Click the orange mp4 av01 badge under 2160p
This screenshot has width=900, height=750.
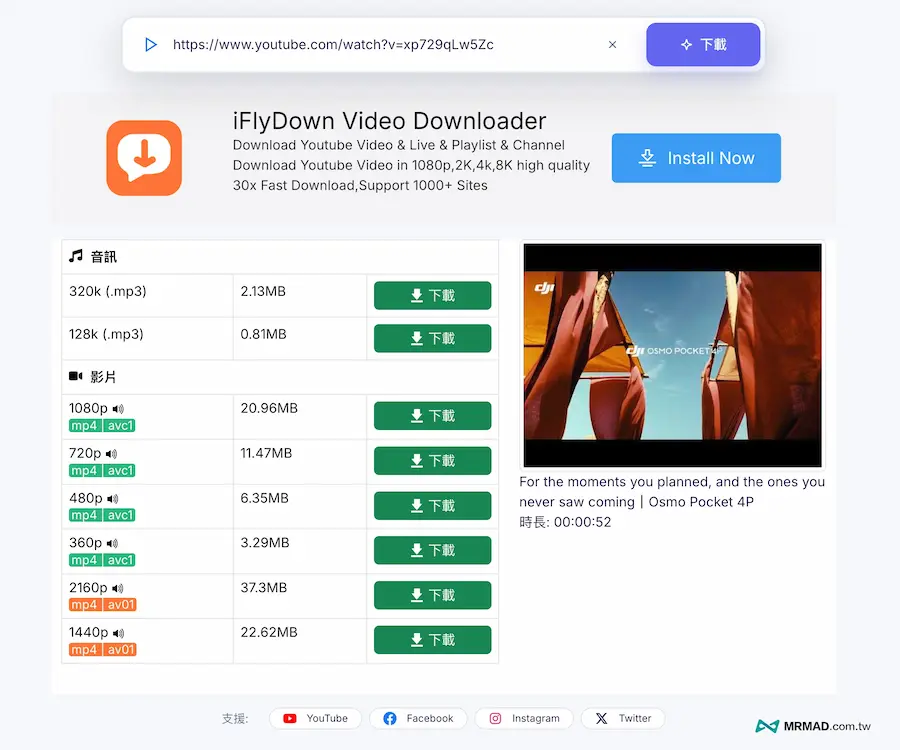103,605
